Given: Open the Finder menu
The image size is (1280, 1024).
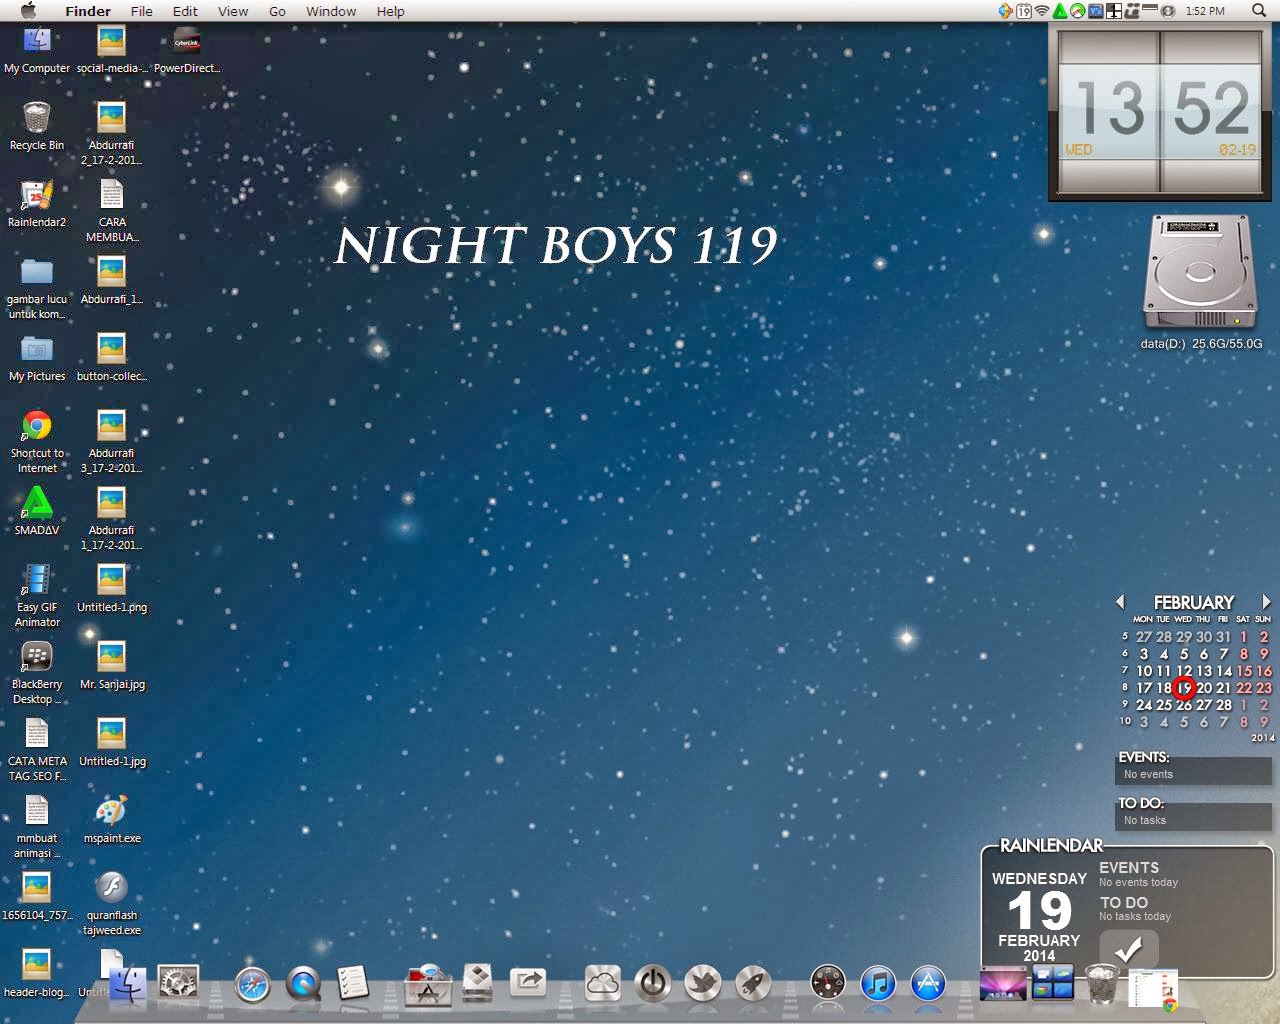Looking at the screenshot, I should click(x=88, y=11).
